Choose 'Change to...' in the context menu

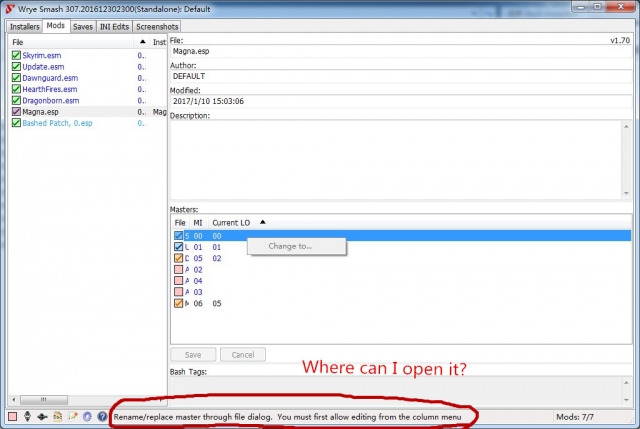297,246
